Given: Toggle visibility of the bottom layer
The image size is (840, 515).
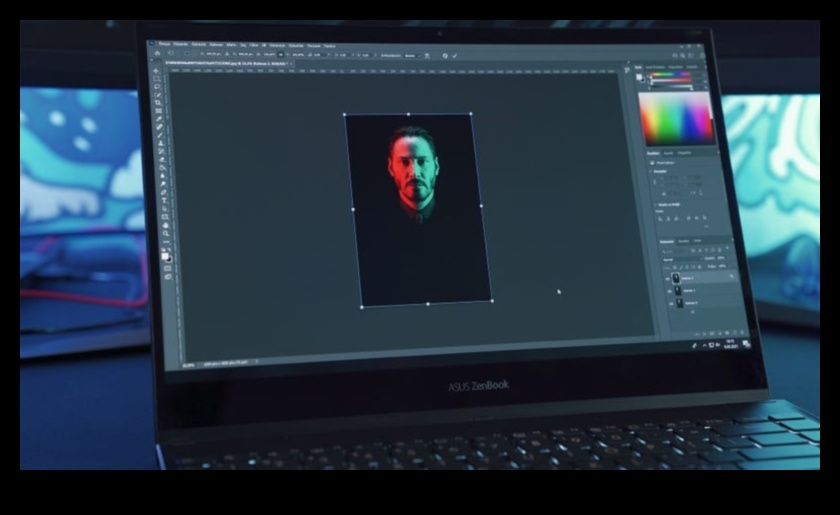Looking at the screenshot, I should coord(673,303).
